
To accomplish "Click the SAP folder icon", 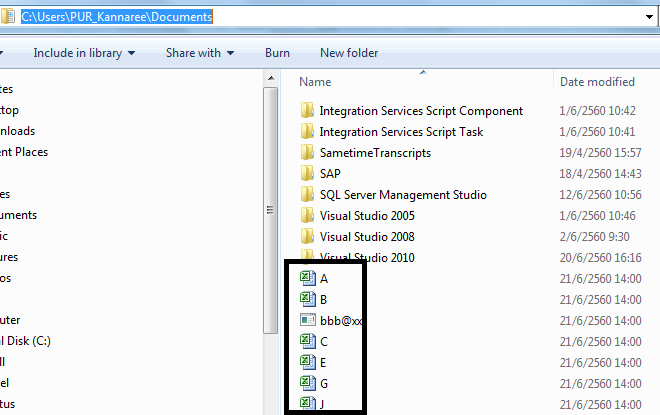I will pyautogui.click(x=308, y=174).
